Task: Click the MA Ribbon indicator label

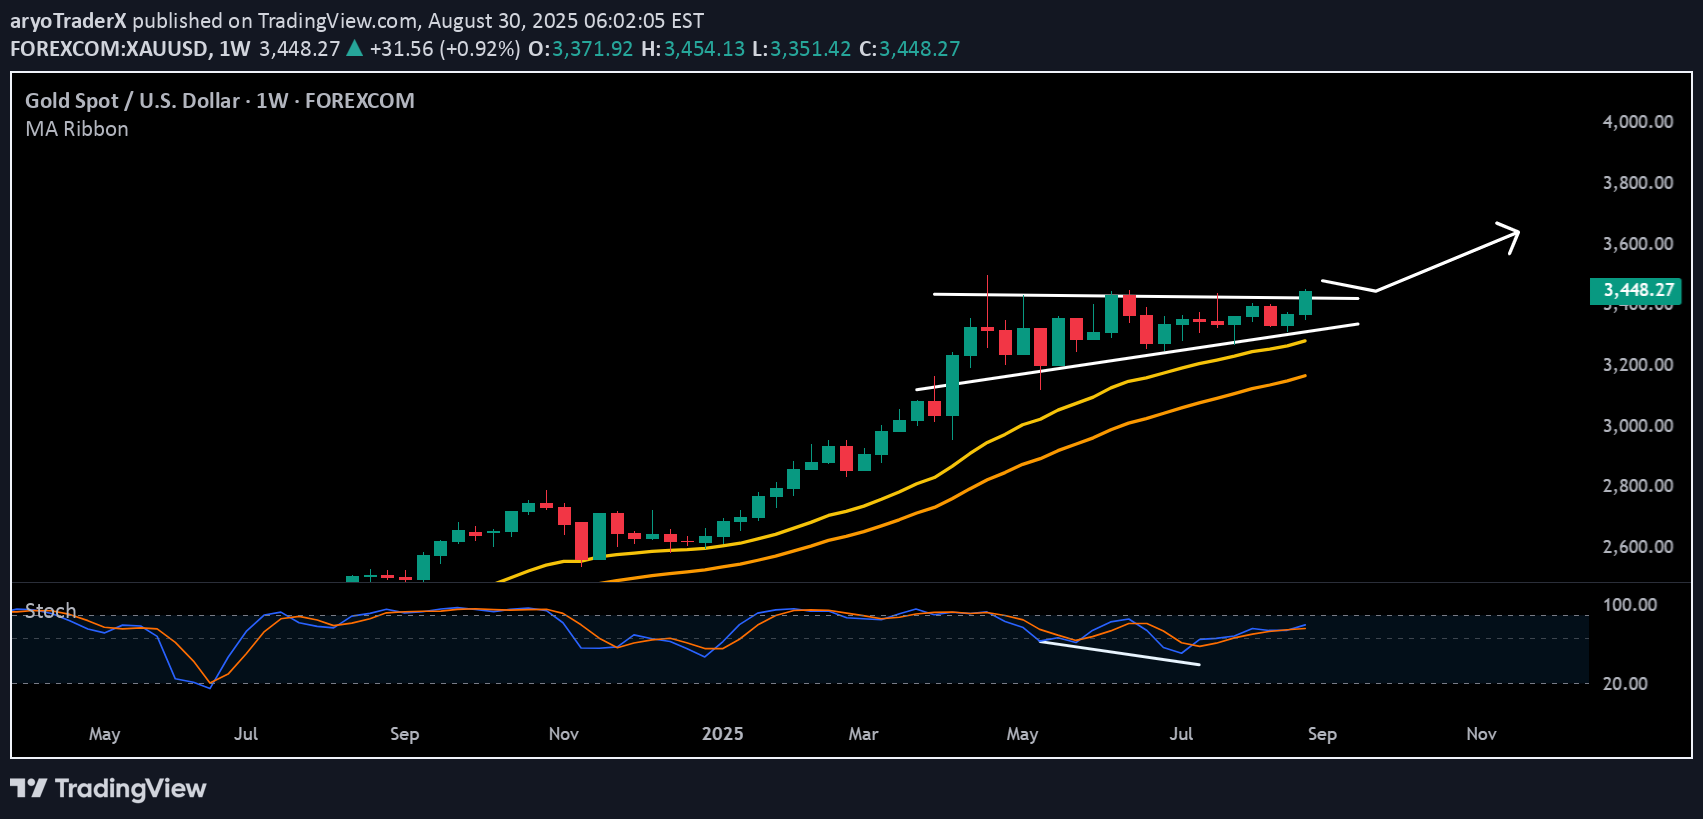Action: (77, 129)
